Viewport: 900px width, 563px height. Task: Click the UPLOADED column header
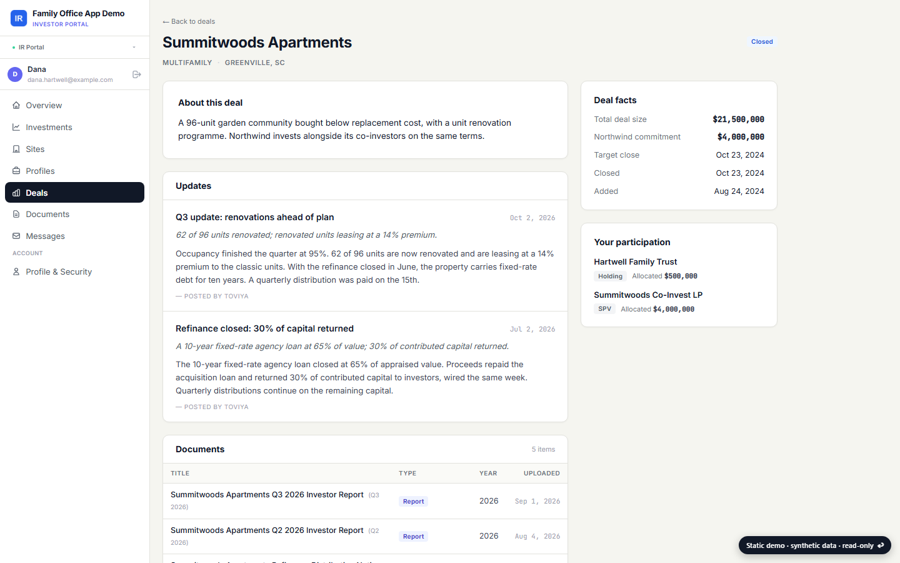click(541, 473)
